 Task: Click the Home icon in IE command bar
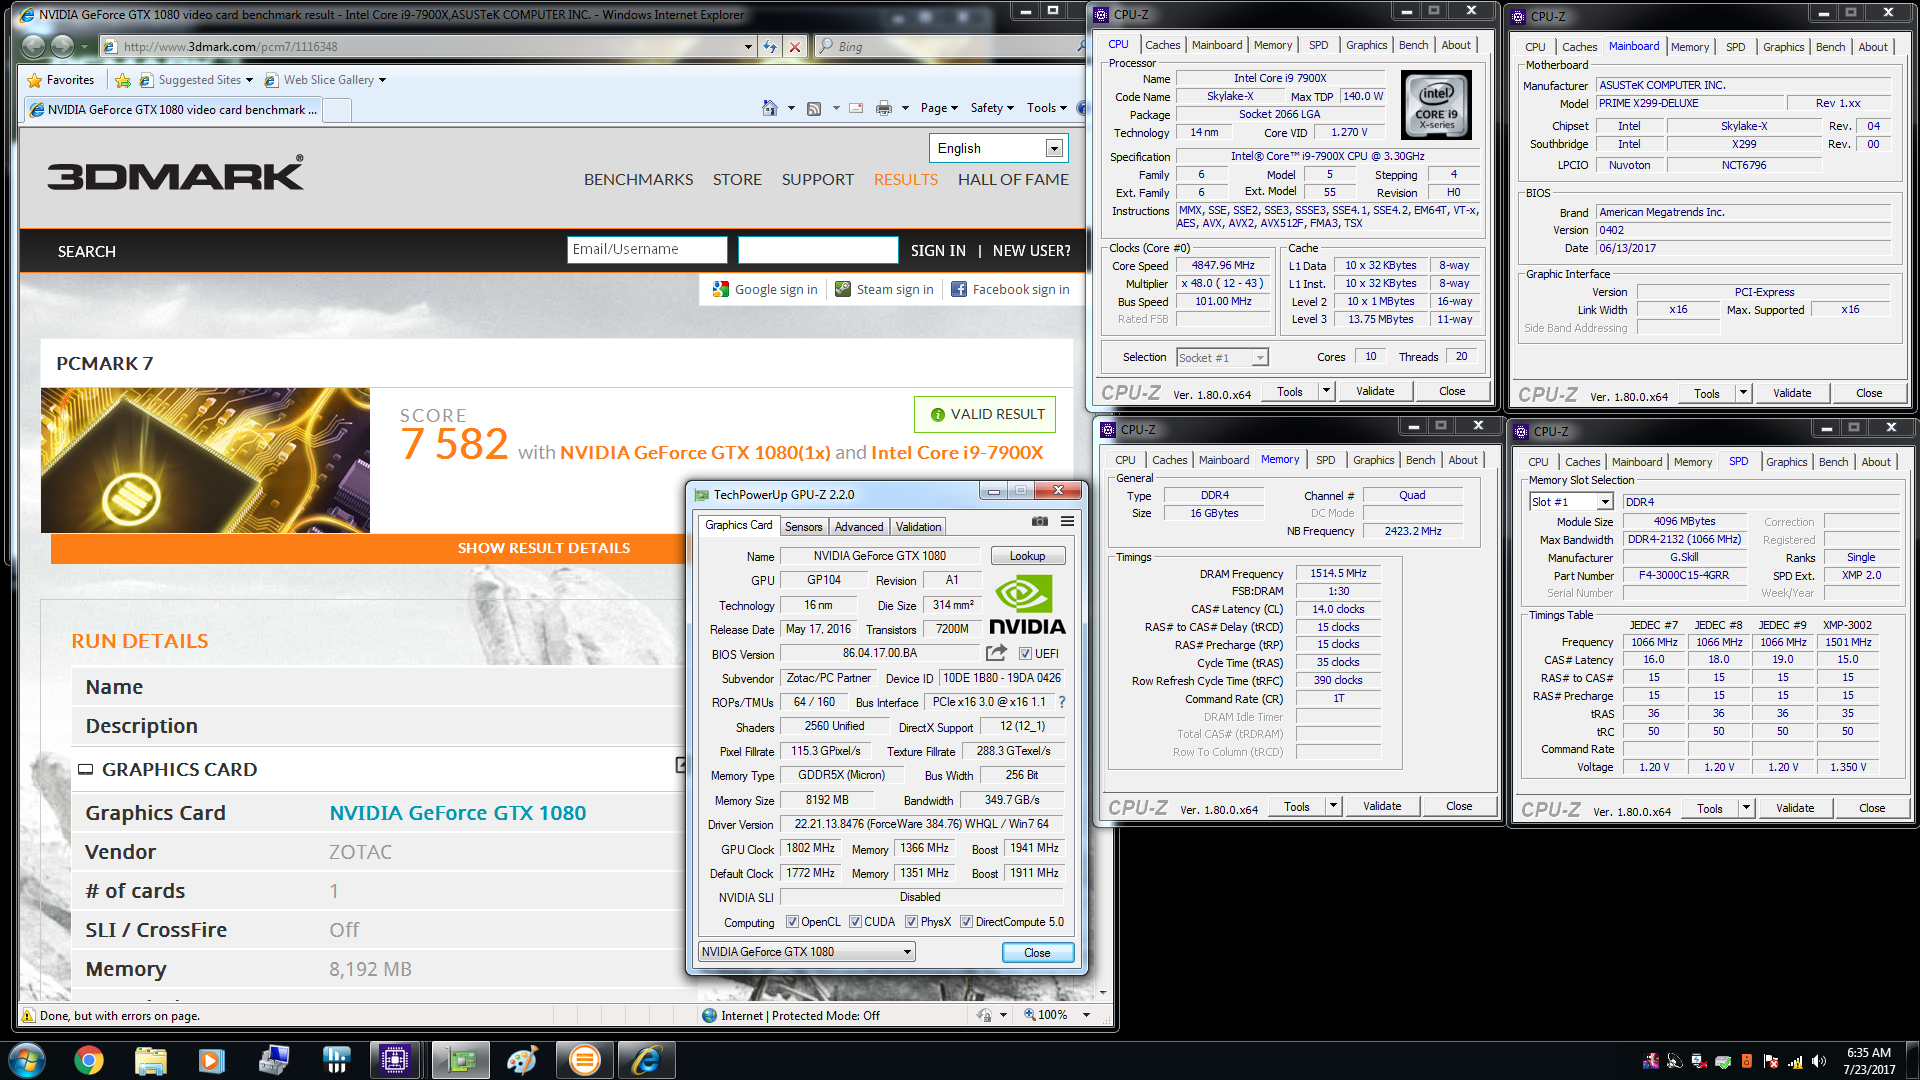(x=769, y=108)
